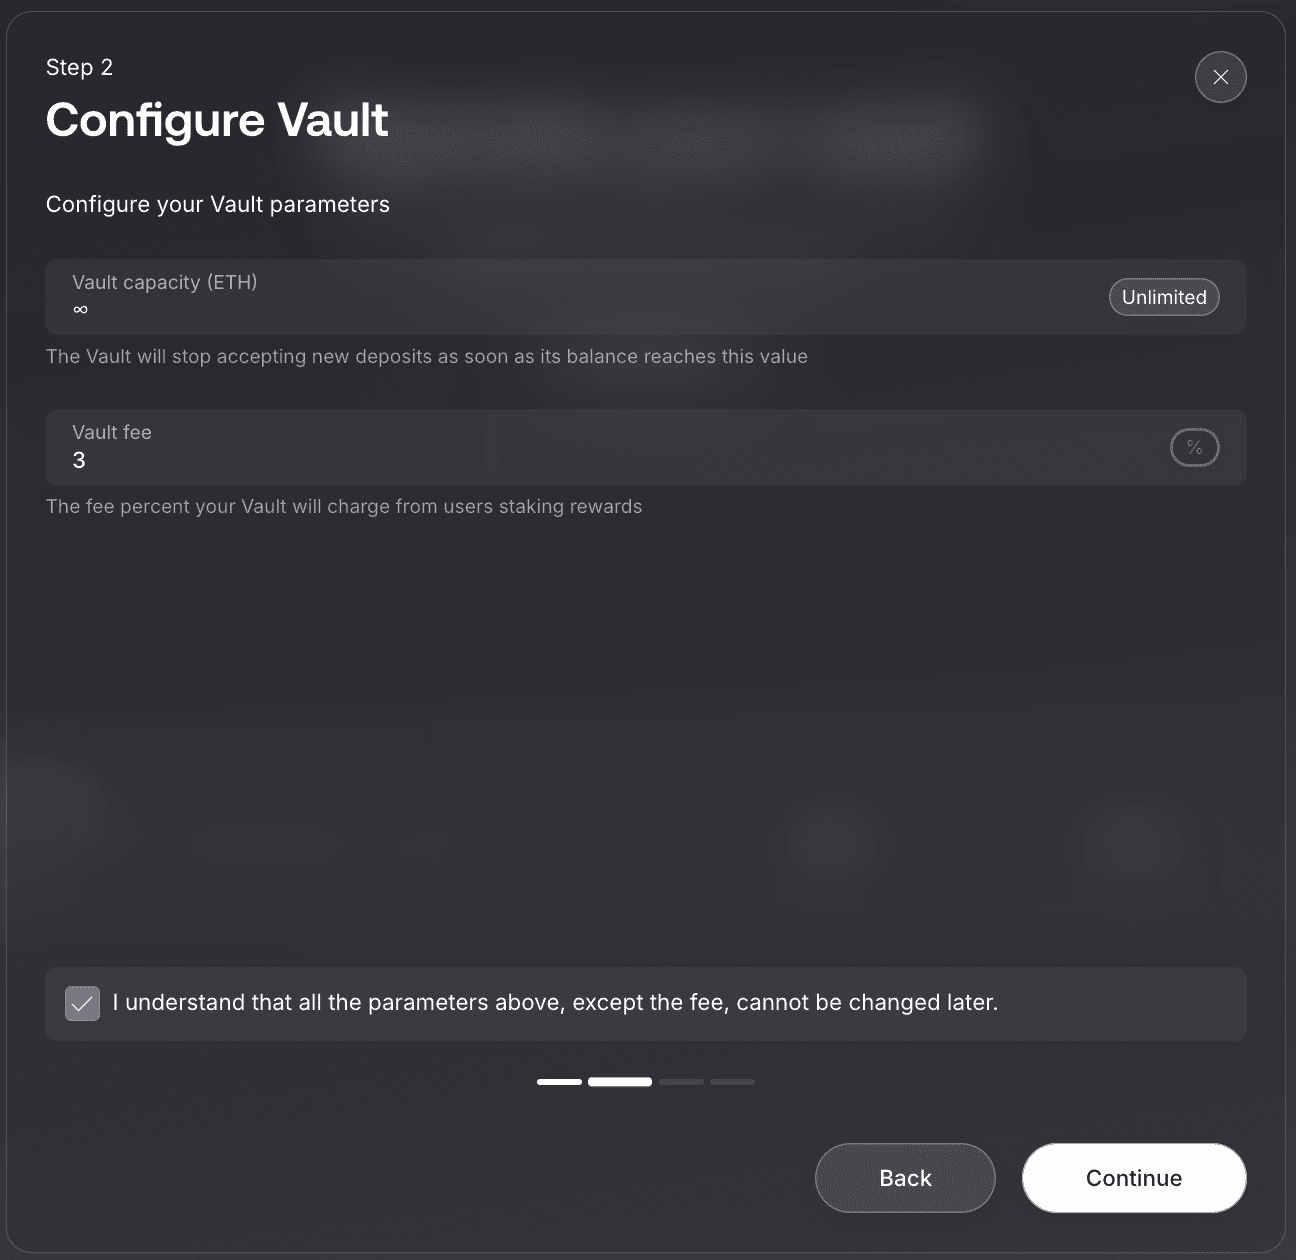
Task: Click the Vault capacity (ETH) label
Action: click(165, 282)
